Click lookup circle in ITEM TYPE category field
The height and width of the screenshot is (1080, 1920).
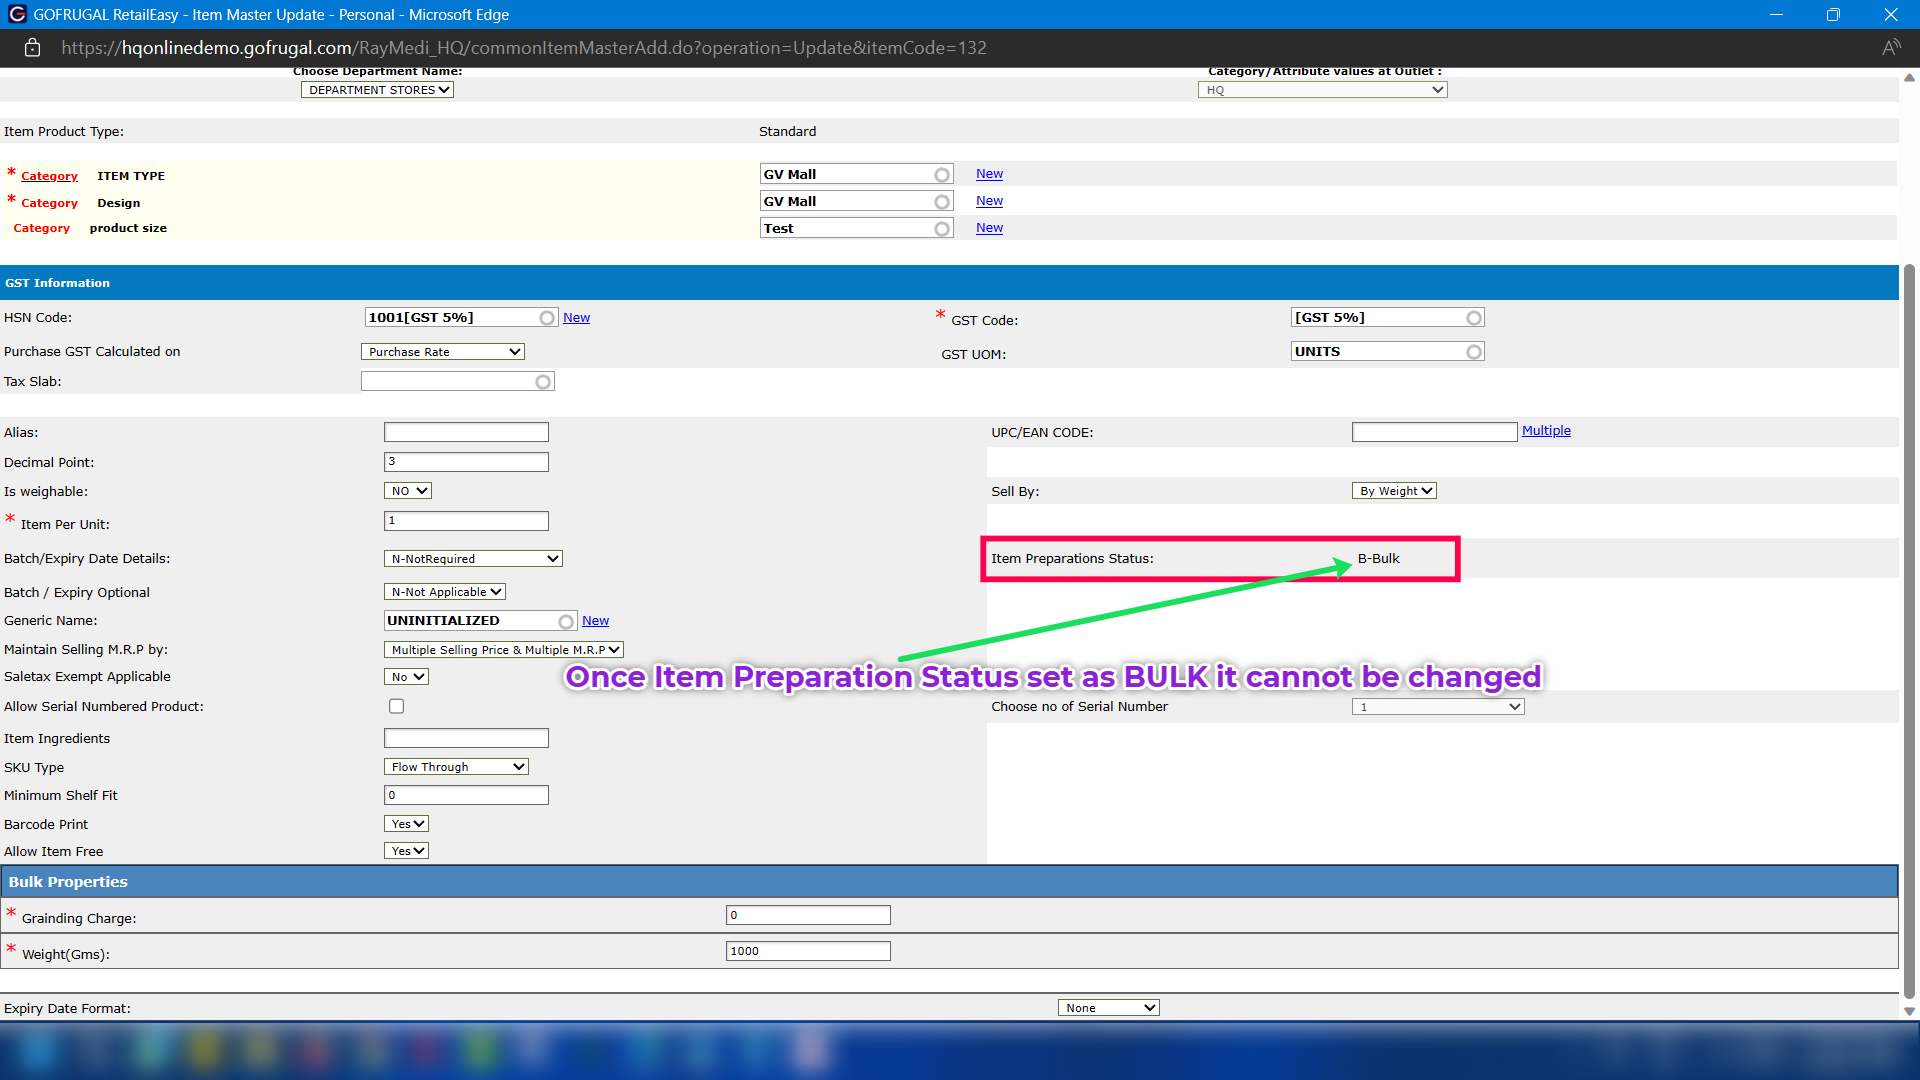[x=942, y=175]
